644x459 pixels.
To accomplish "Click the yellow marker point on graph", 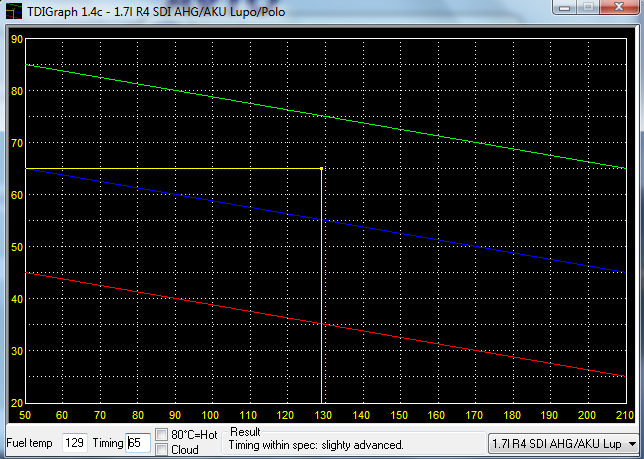I will click(321, 169).
